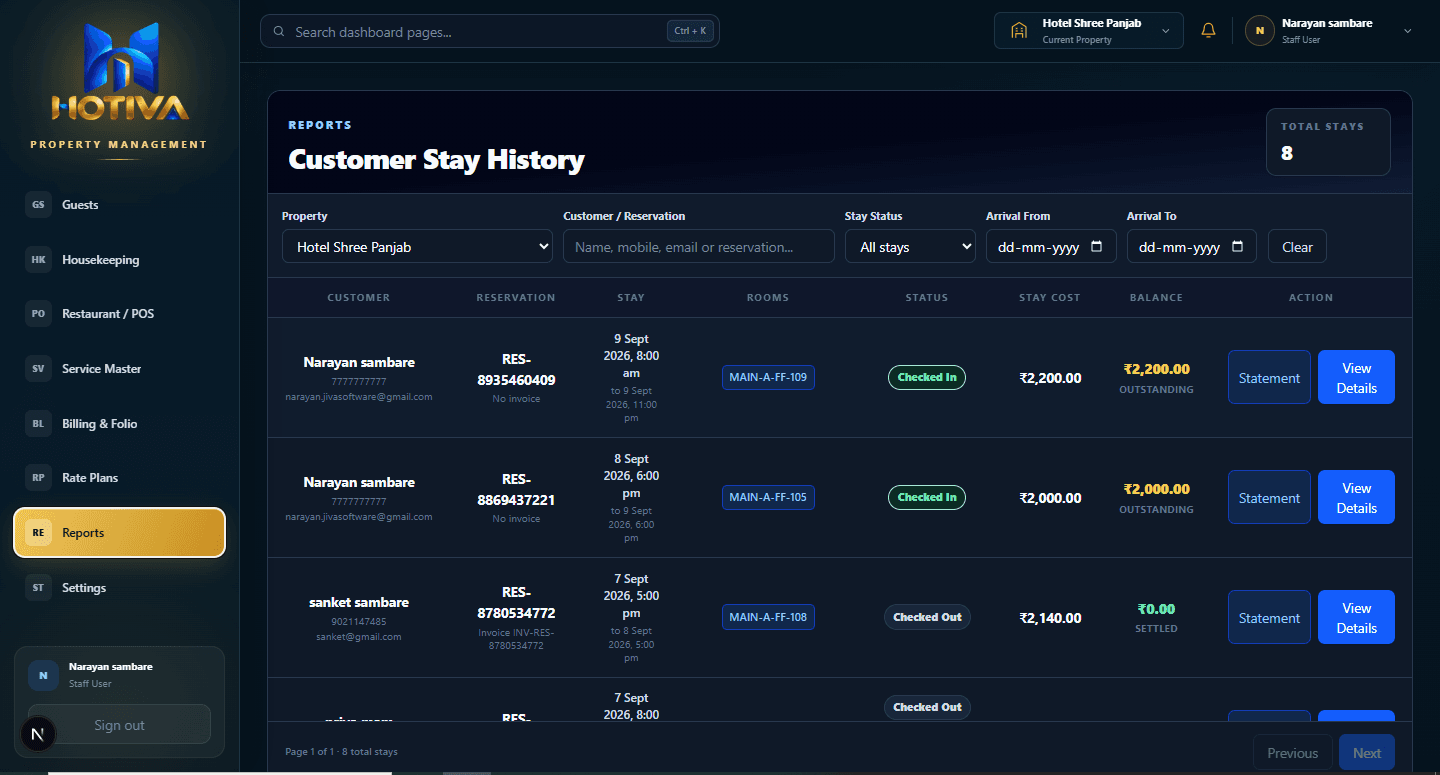This screenshot has width=1440, height=775.
Task: Open Statement for reservation RES-8935460409
Action: click(x=1269, y=378)
